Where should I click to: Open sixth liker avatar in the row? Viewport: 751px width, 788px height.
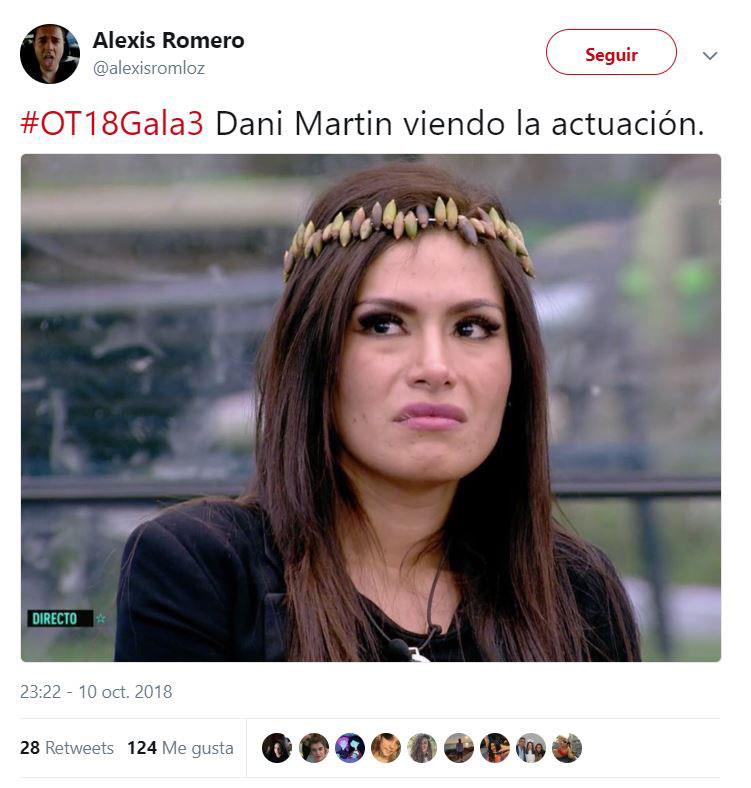point(458,748)
